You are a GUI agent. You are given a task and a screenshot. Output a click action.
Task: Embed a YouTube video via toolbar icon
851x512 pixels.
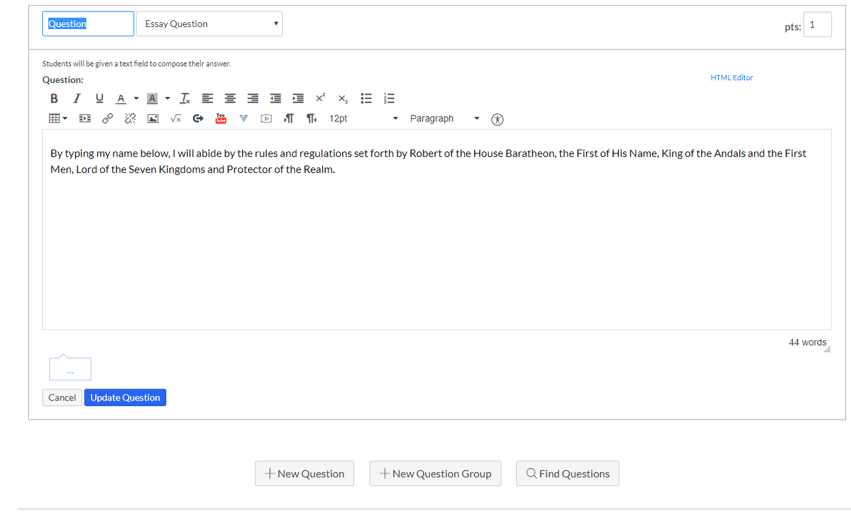(221, 119)
